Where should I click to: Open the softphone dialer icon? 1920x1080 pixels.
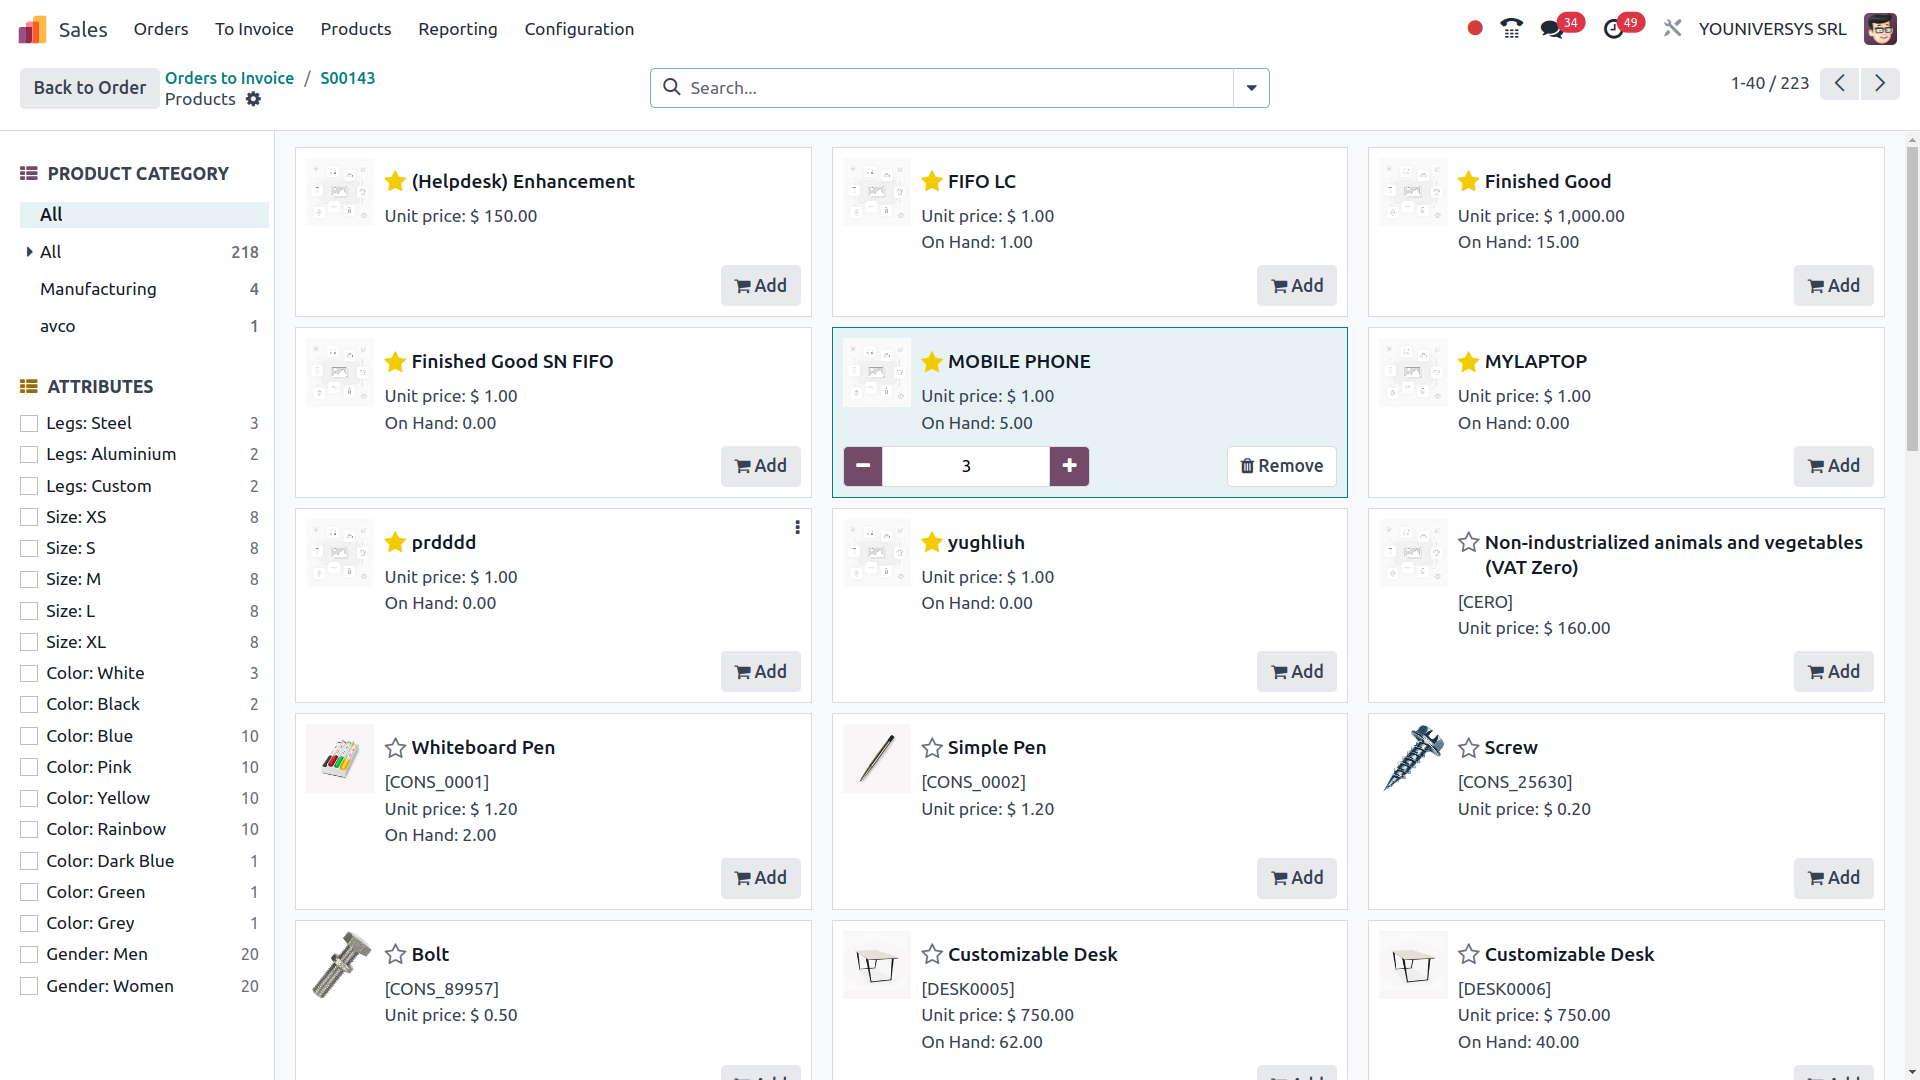tap(1511, 28)
